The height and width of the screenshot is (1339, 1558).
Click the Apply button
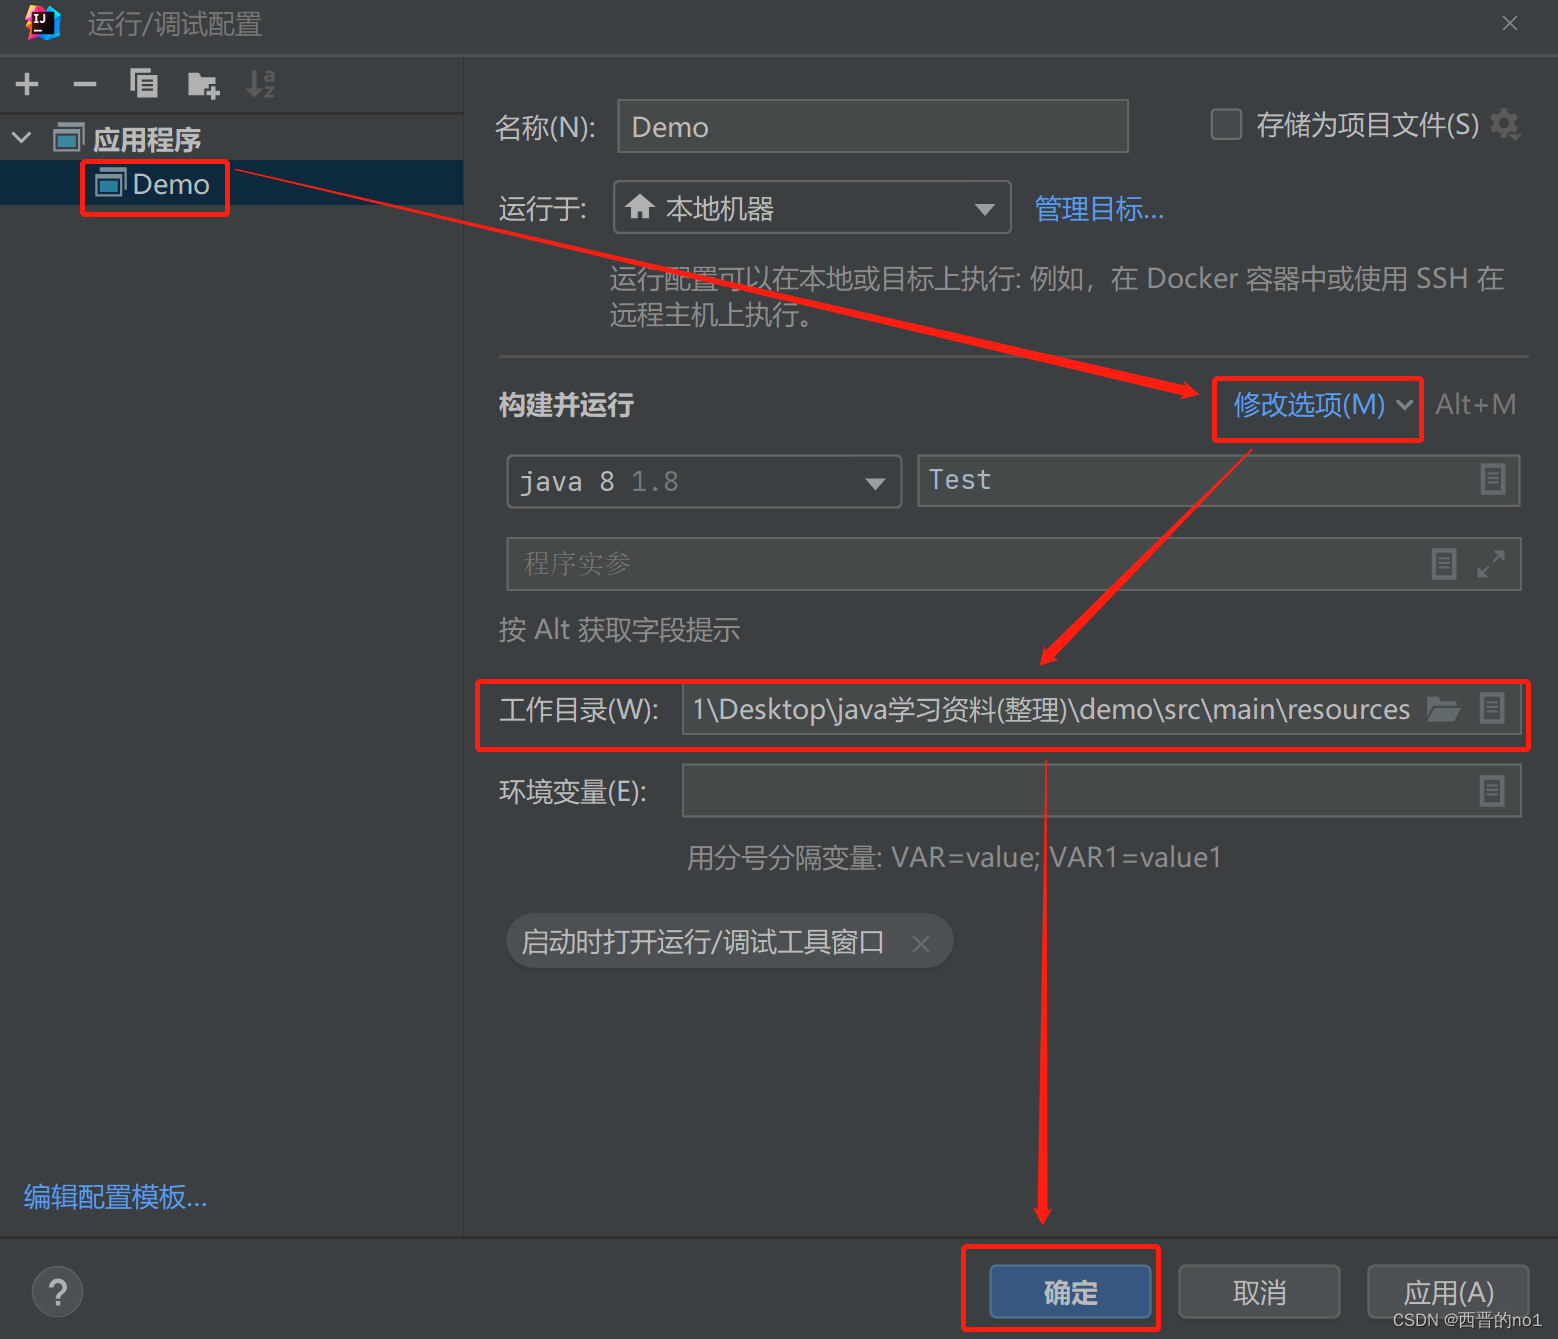(x=1448, y=1292)
